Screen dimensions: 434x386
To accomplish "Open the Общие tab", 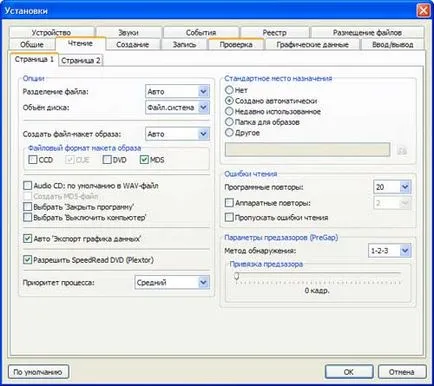I will pyautogui.click(x=32, y=44).
